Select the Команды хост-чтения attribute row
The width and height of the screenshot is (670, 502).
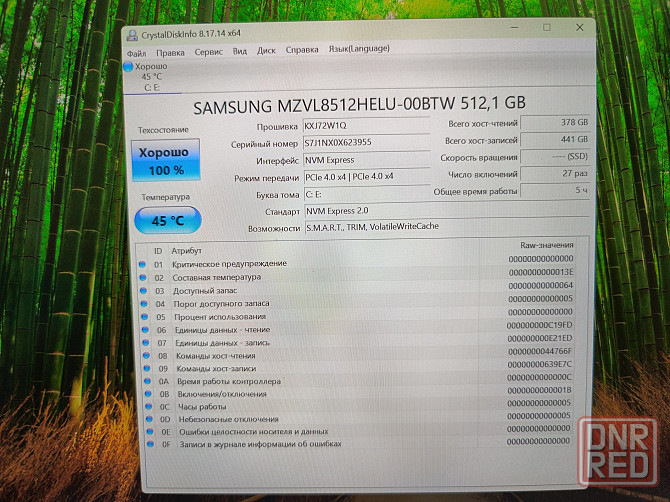(359, 354)
